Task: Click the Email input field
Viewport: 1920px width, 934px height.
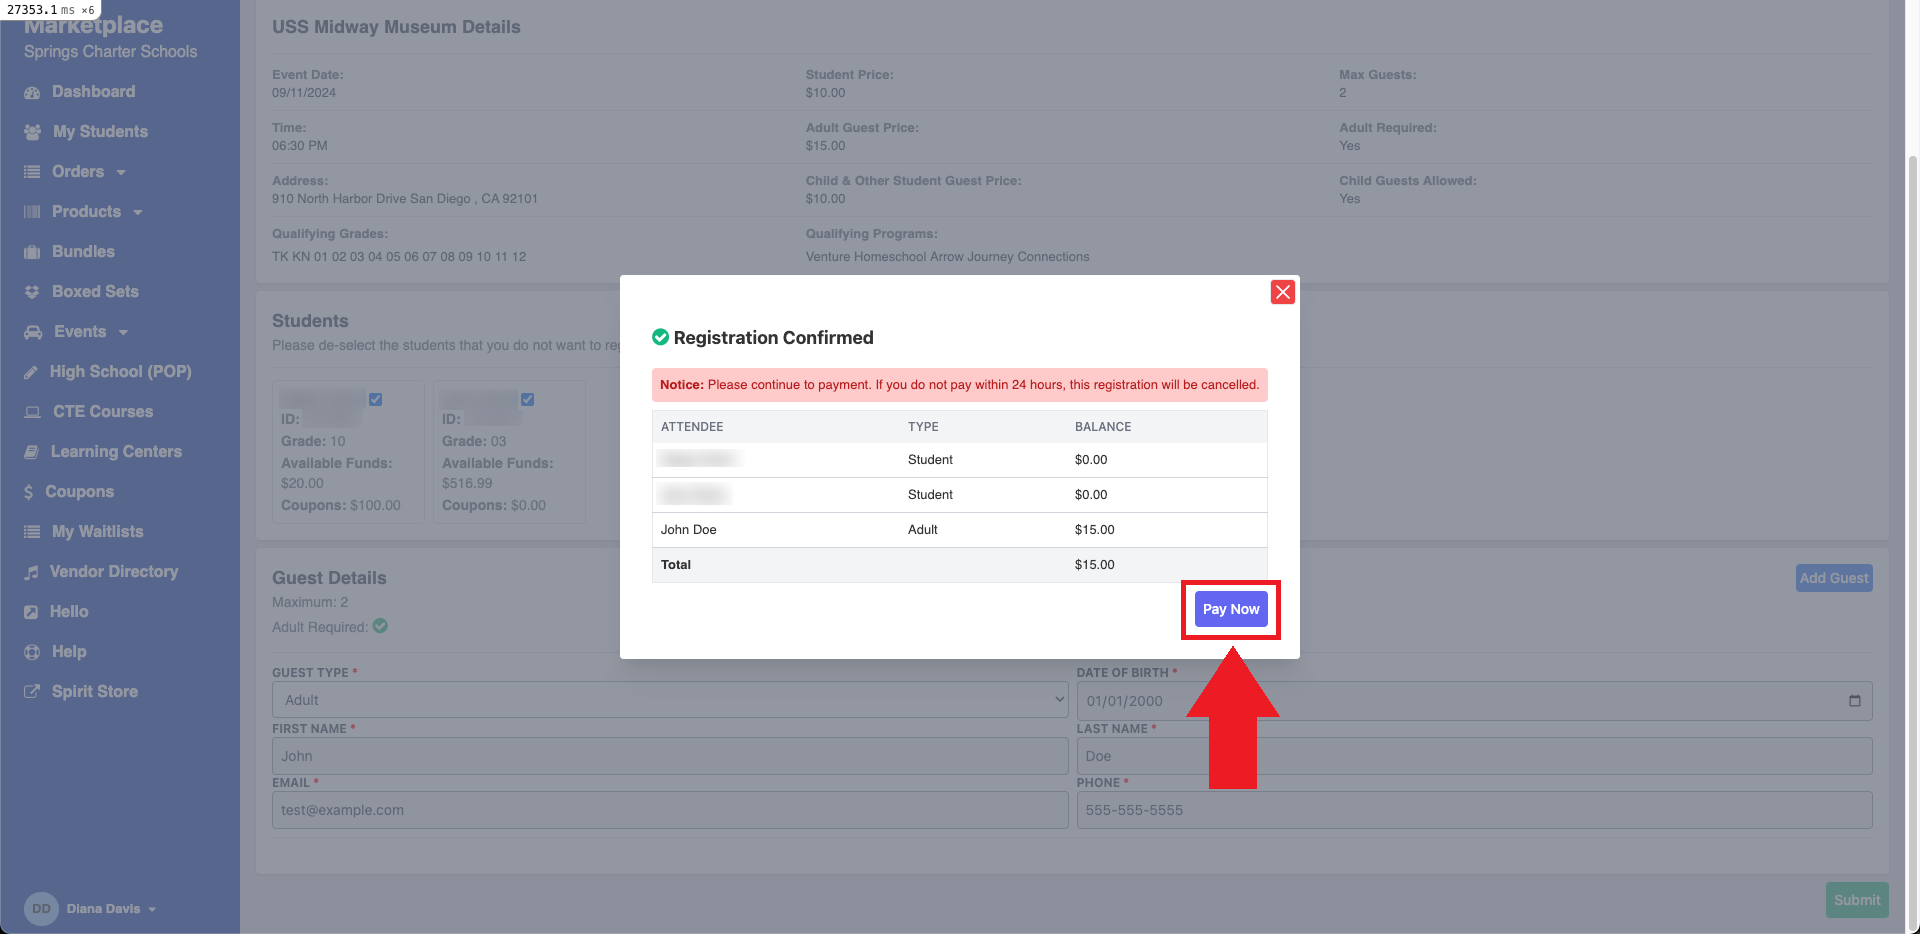Action: pyautogui.click(x=670, y=810)
